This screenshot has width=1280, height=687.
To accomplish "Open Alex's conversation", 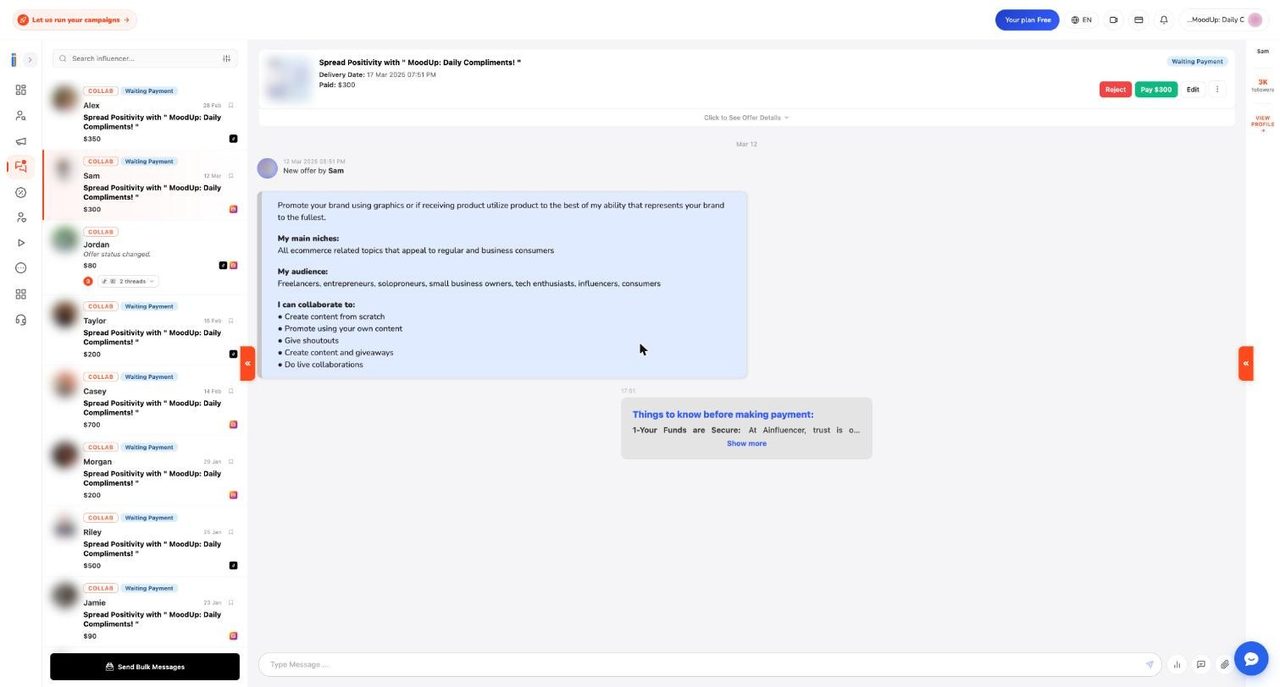I will pos(145,114).
